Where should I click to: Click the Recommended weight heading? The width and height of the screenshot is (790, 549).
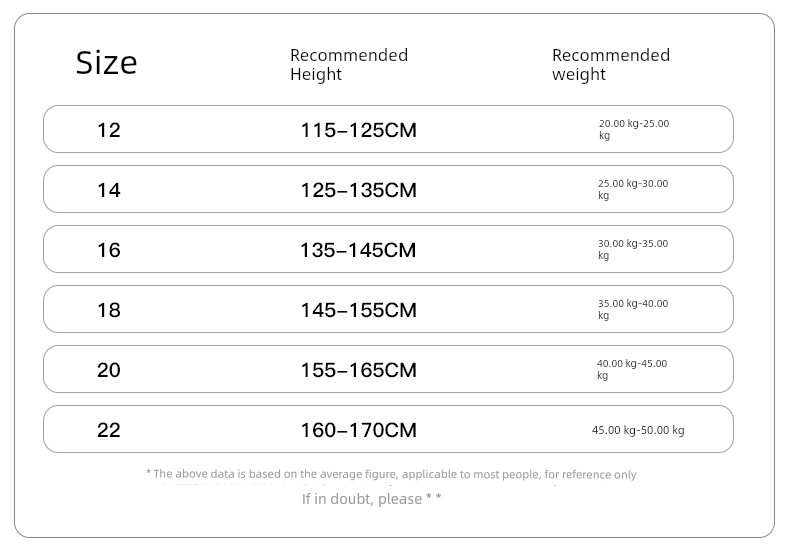(x=611, y=64)
